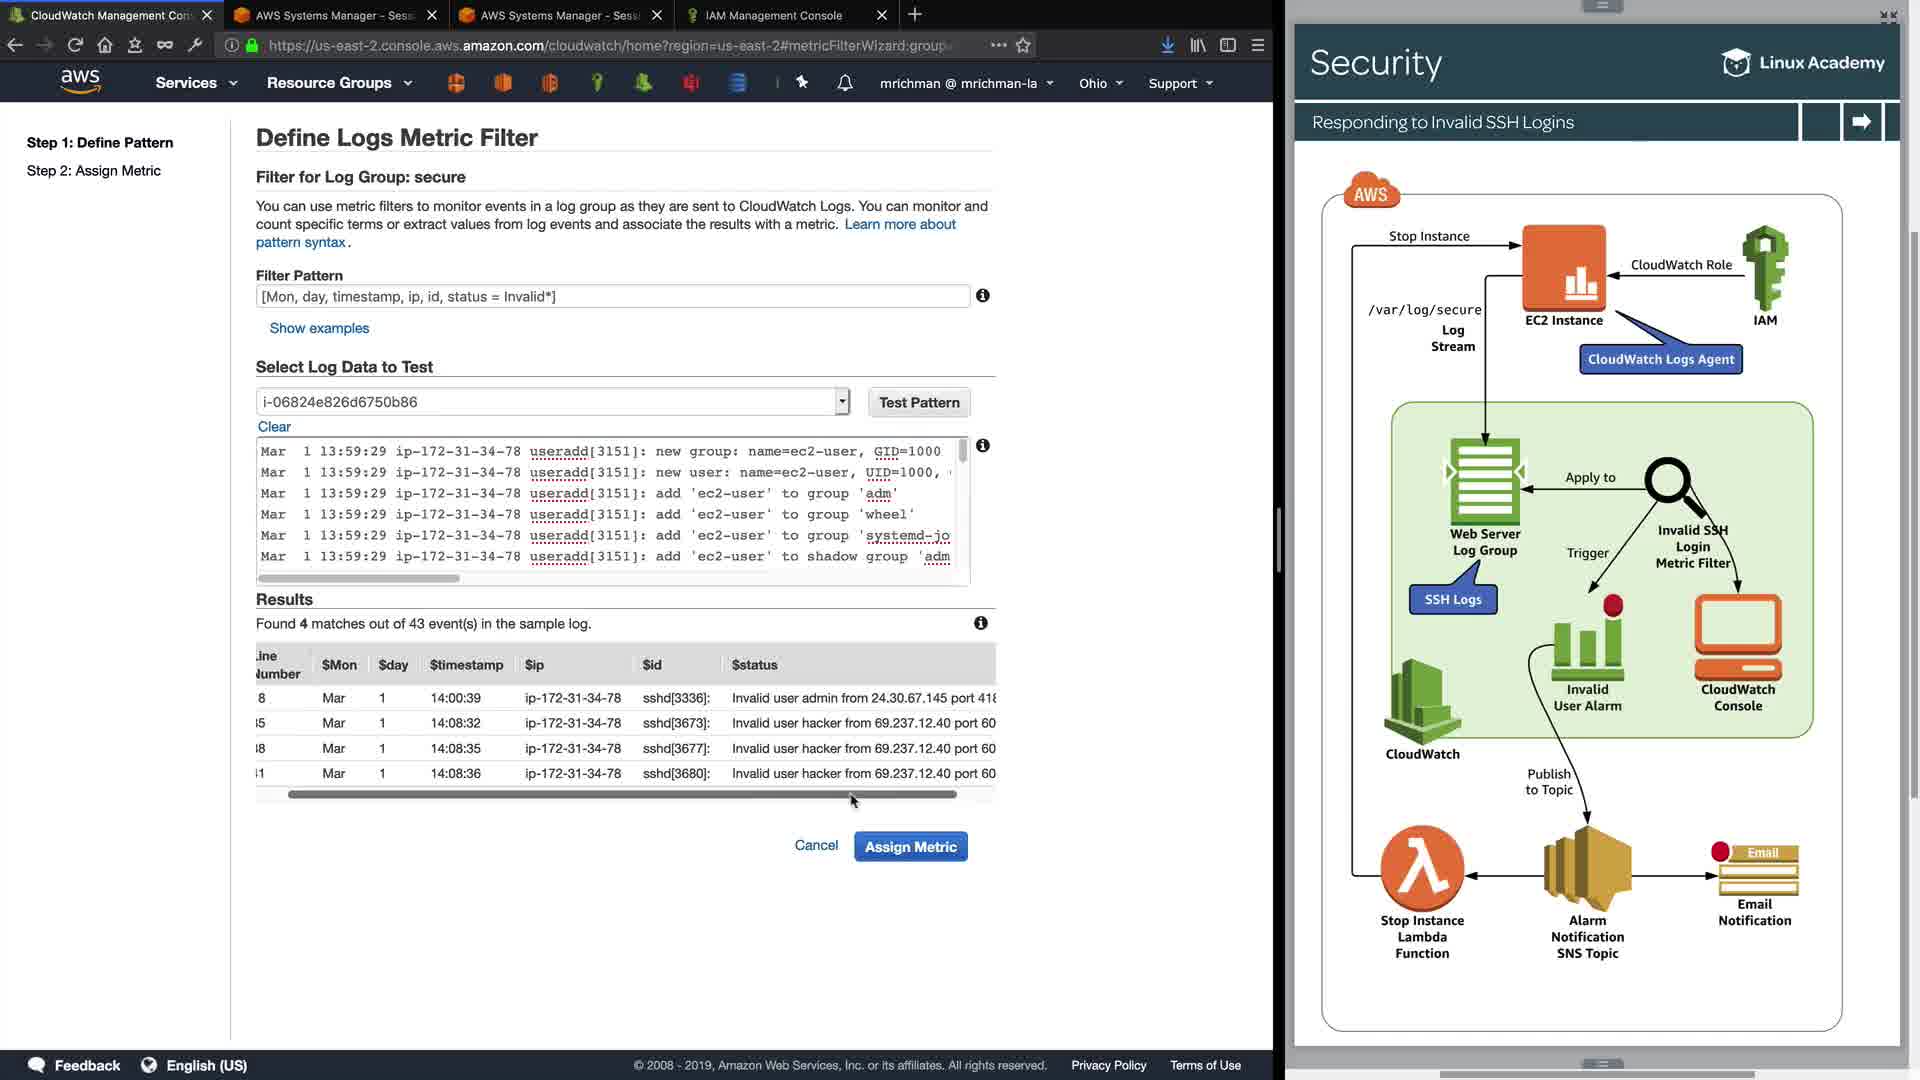1920x1080 pixels.
Task: Click the Test Pattern button
Action: tap(918, 402)
